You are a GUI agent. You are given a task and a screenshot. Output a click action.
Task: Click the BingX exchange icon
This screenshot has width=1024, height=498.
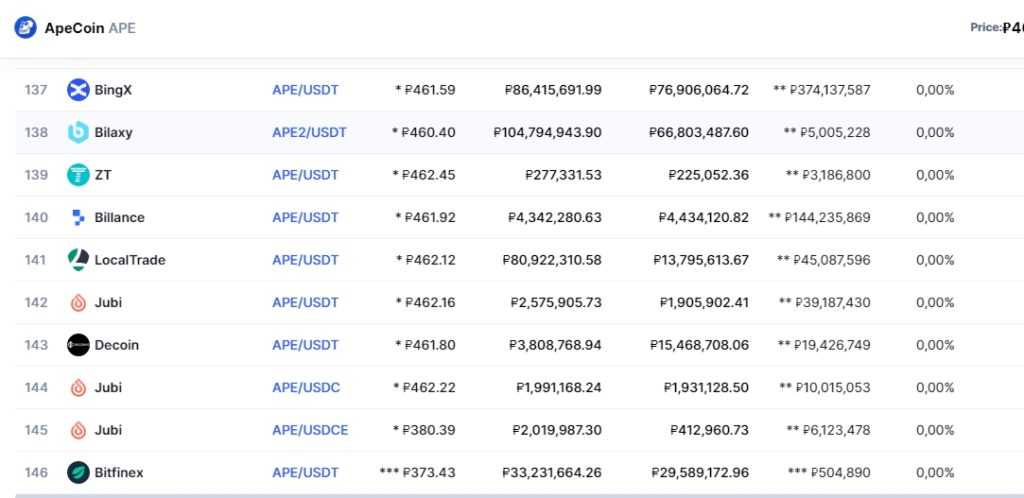click(x=78, y=90)
